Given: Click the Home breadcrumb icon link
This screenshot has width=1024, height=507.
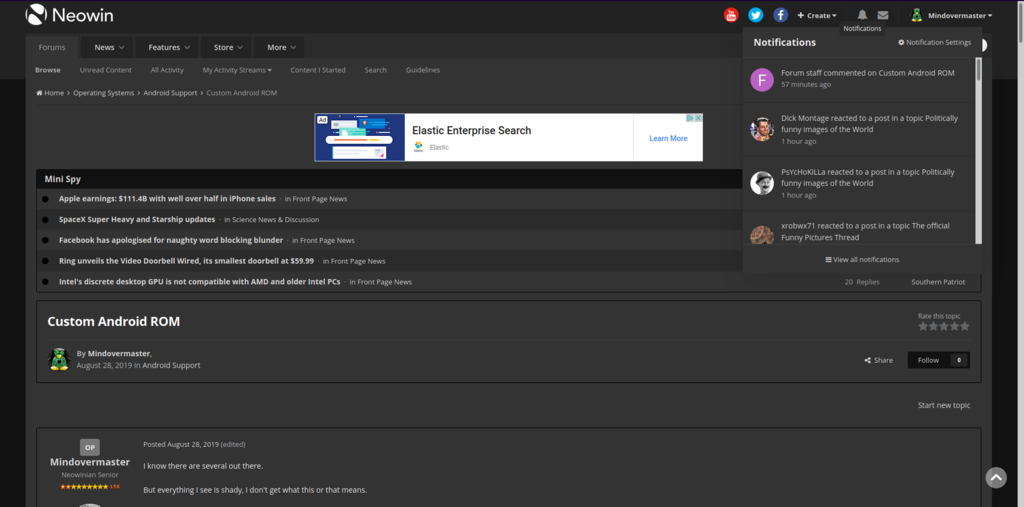Looking at the screenshot, I should (50, 93).
